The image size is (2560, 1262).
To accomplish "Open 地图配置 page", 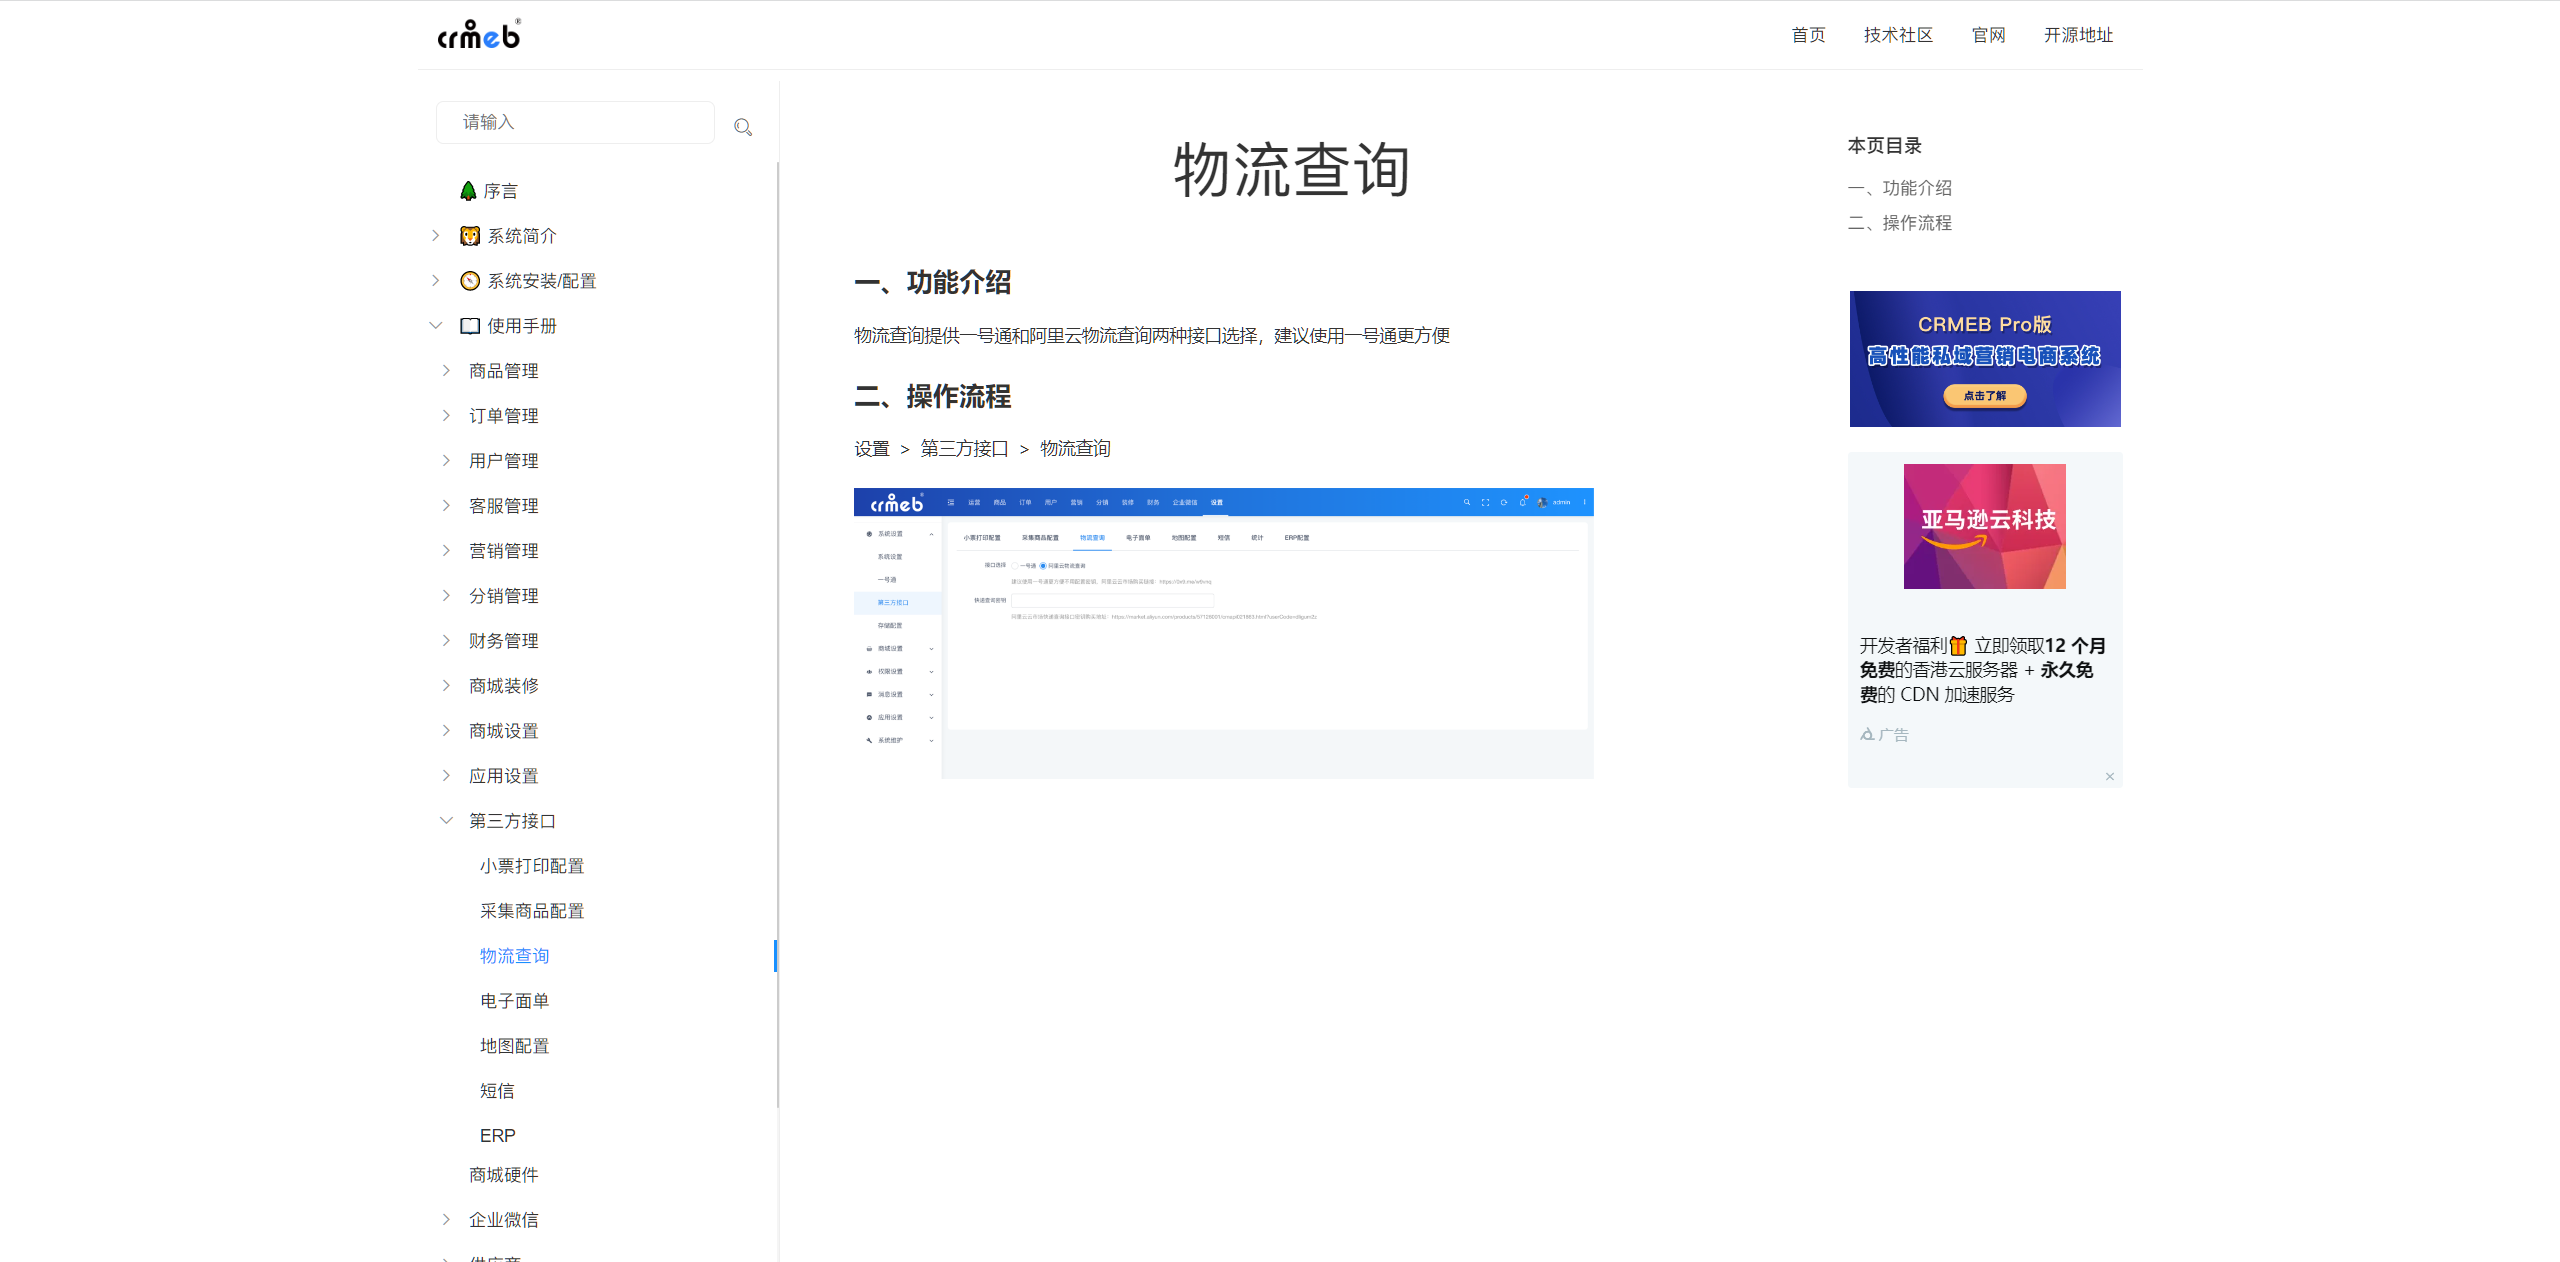I will 514,1046.
